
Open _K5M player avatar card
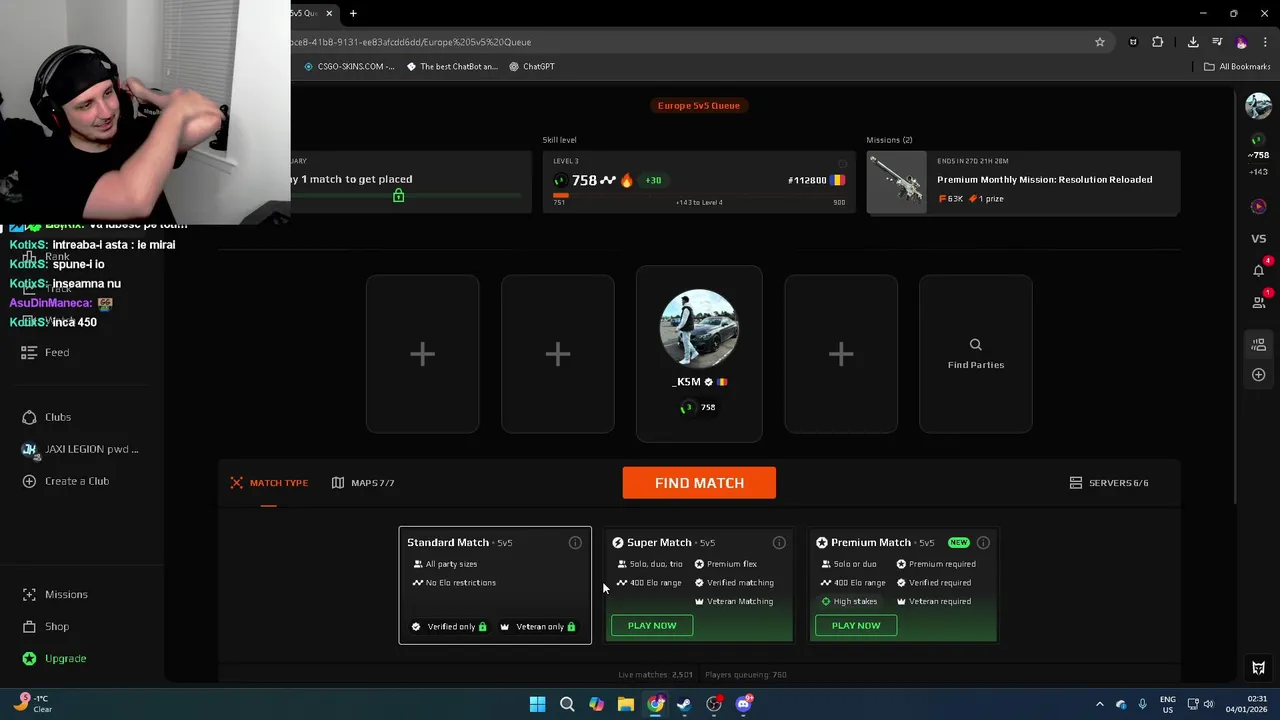[x=699, y=354]
